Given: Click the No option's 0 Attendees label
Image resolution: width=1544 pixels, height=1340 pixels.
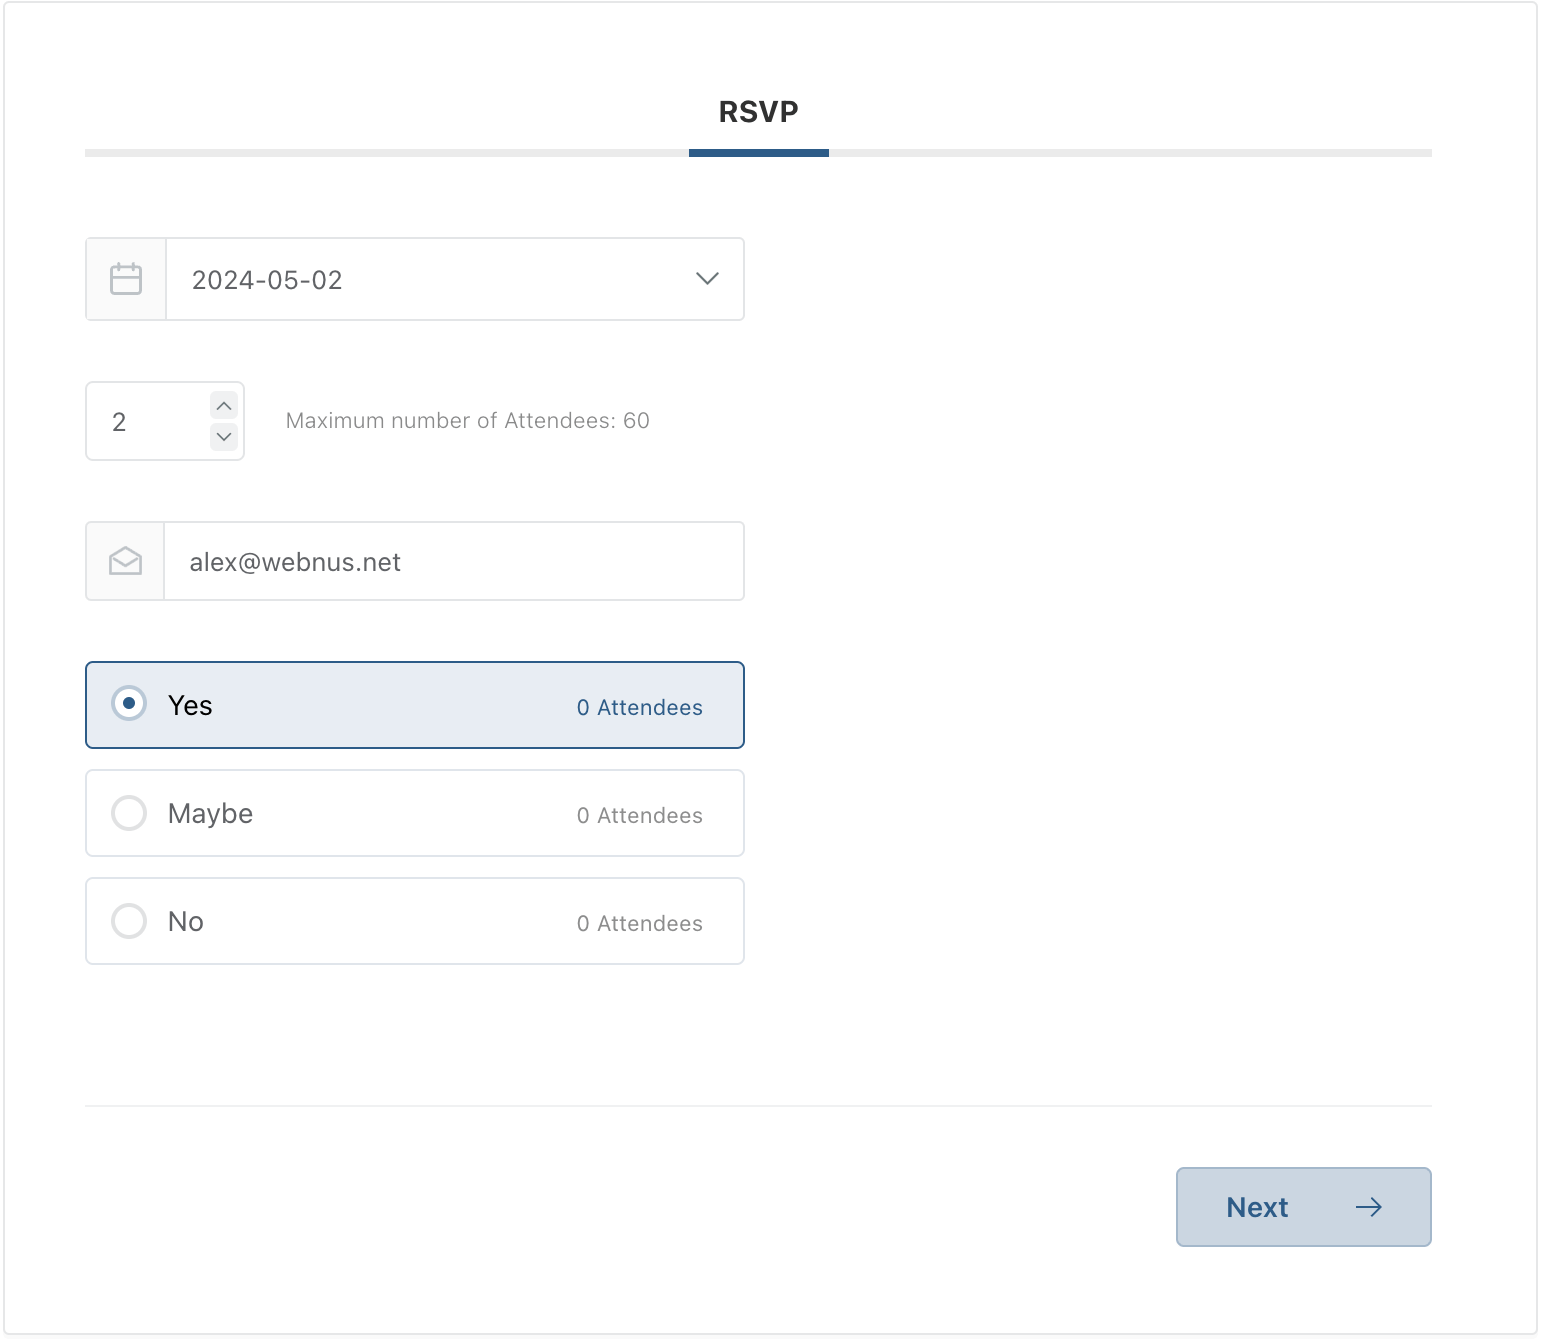Looking at the screenshot, I should coord(639,924).
